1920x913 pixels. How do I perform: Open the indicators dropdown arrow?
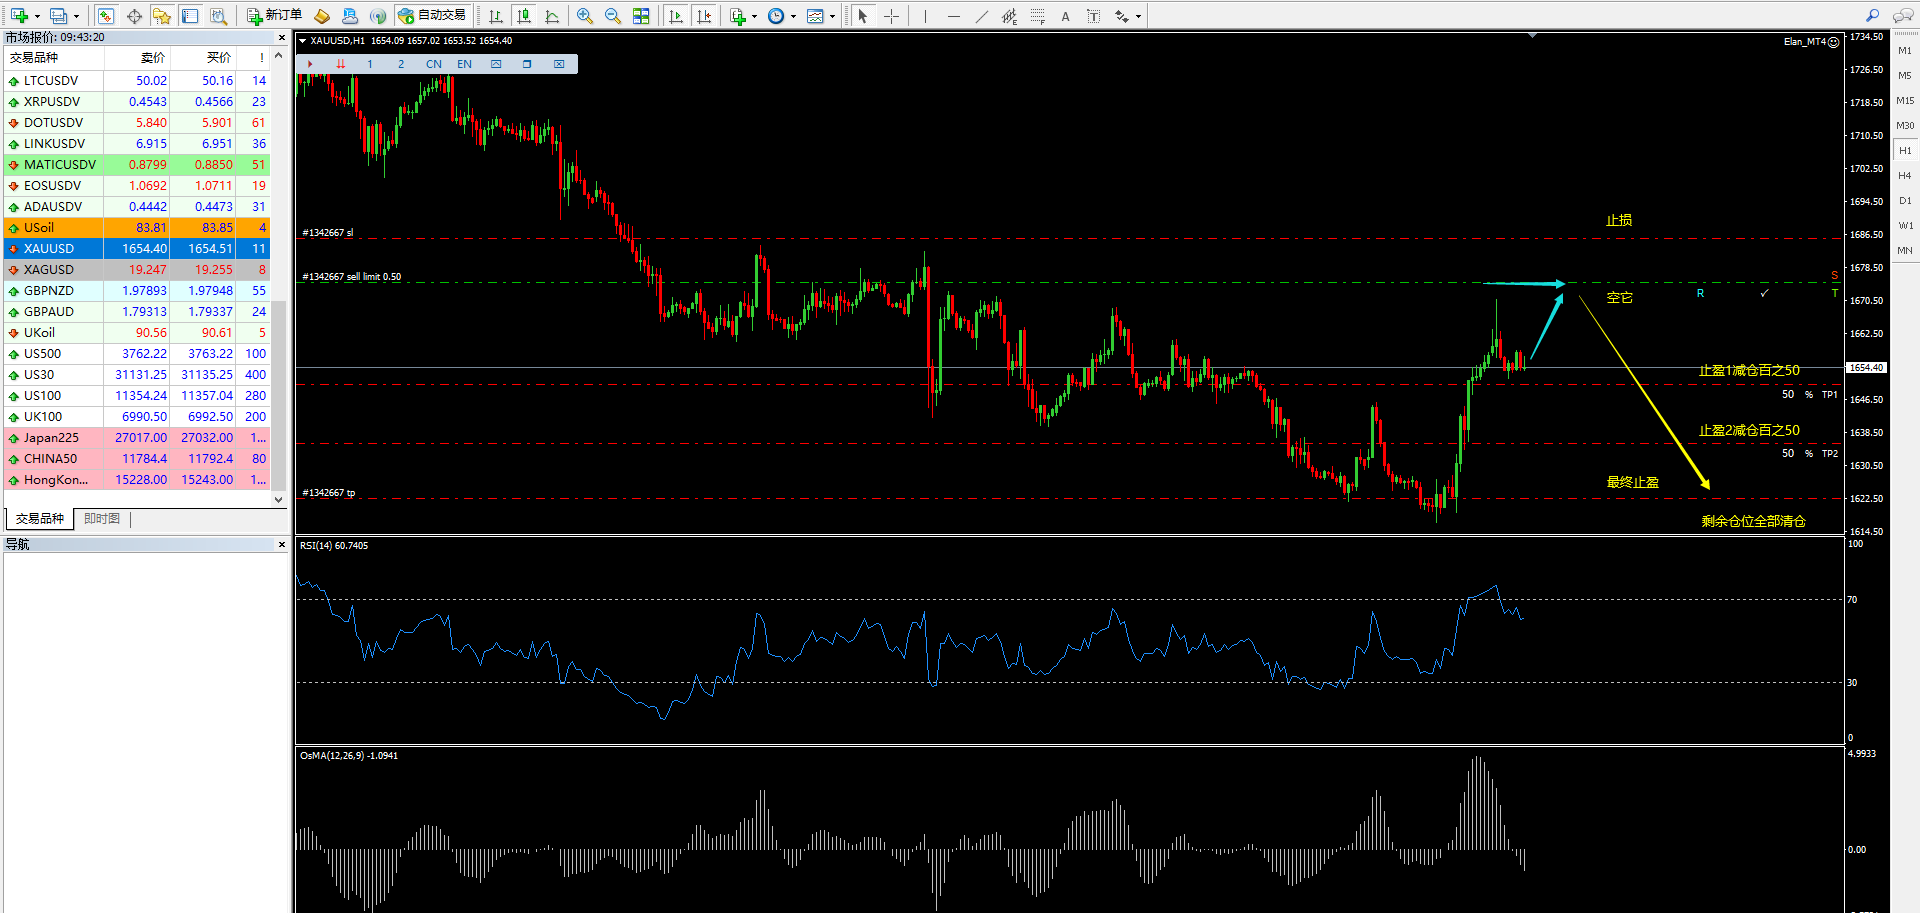coord(833,15)
